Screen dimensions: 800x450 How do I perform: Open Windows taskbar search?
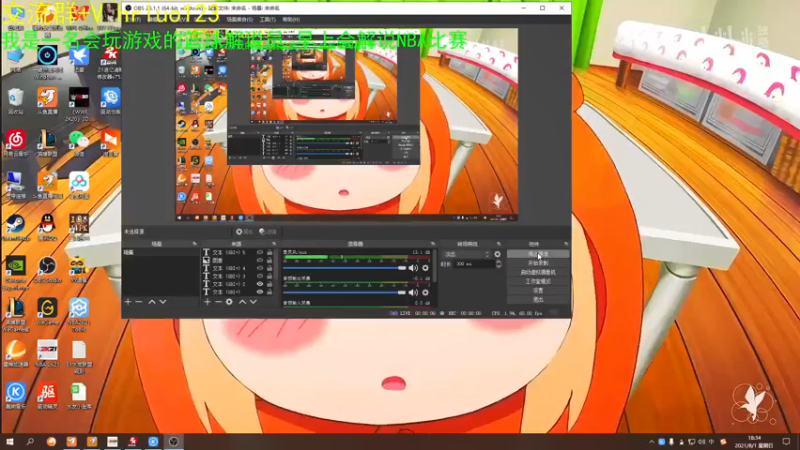pos(30,442)
